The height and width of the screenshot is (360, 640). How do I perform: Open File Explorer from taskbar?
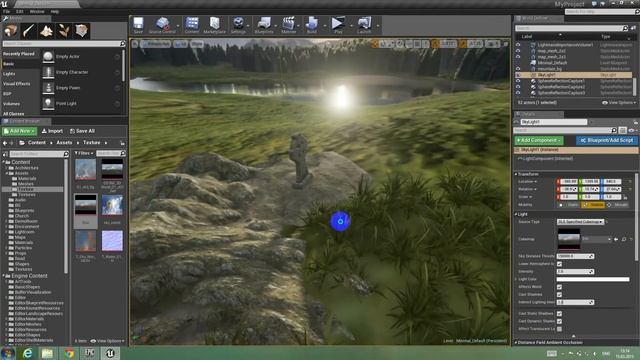pos(47,353)
